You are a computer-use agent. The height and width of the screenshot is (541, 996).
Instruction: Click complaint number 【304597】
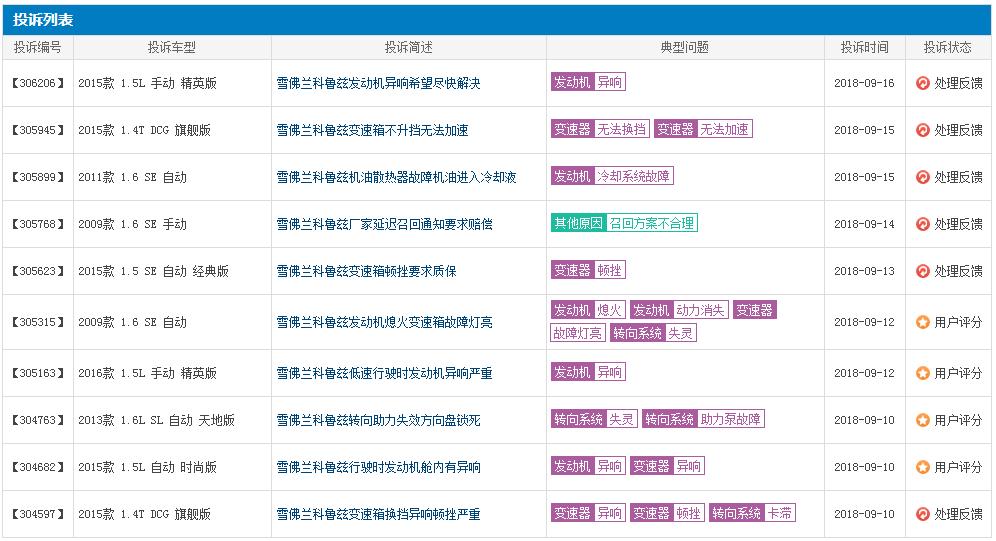38,514
